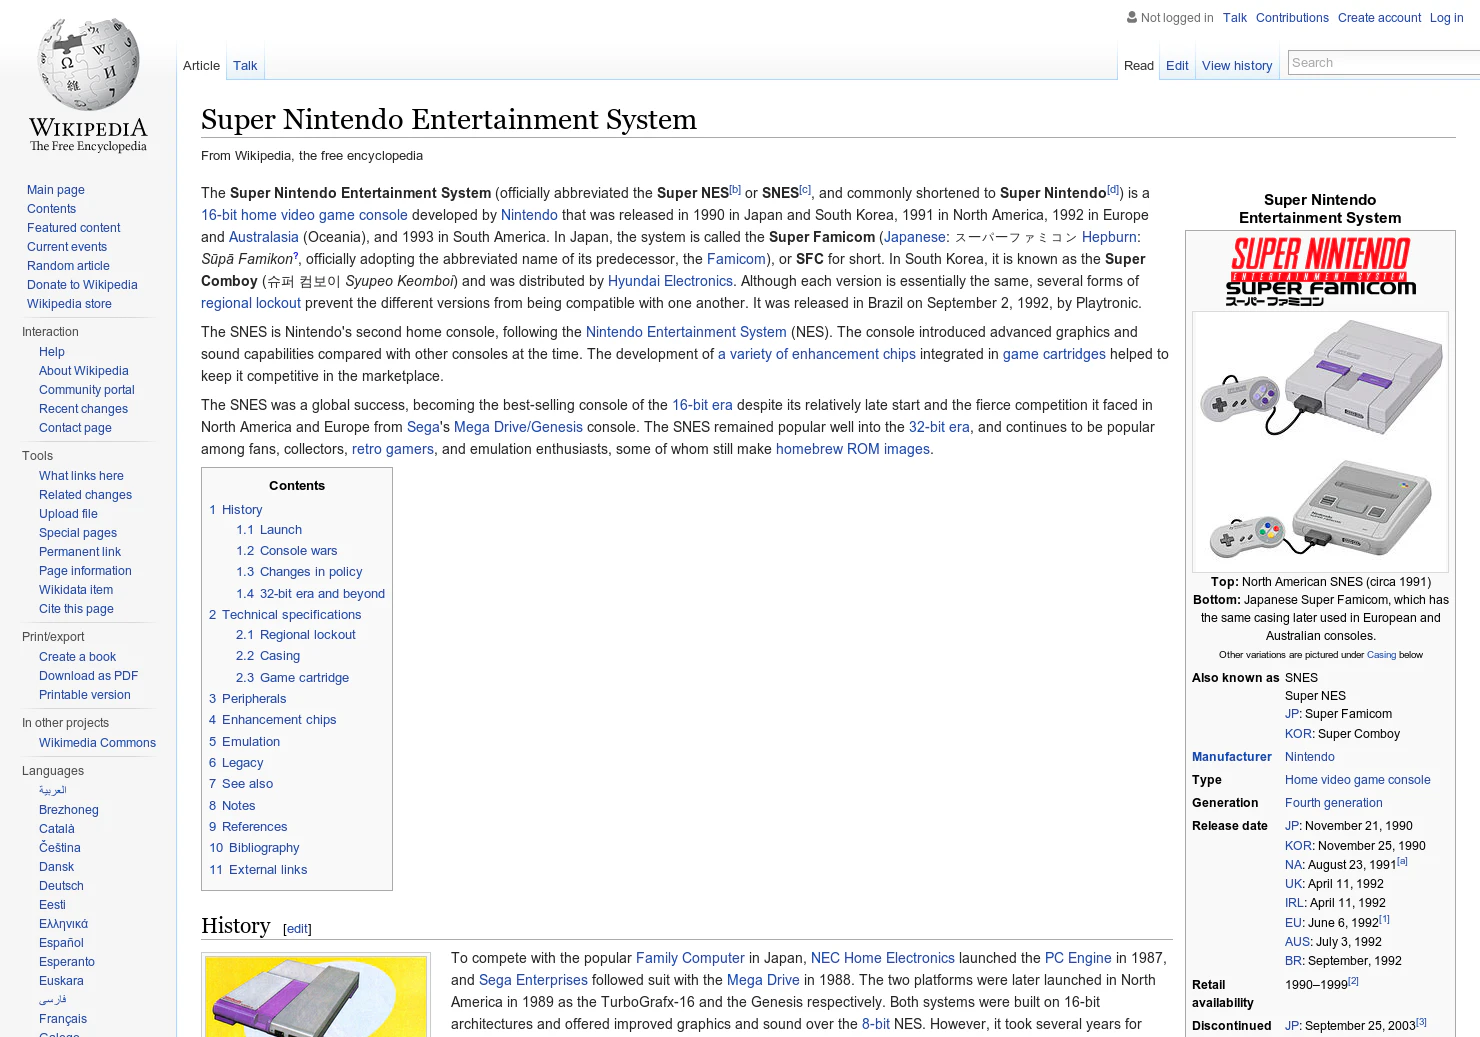The width and height of the screenshot is (1480, 1037).
Task: Open the Community portal link
Action: (x=87, y=390)
